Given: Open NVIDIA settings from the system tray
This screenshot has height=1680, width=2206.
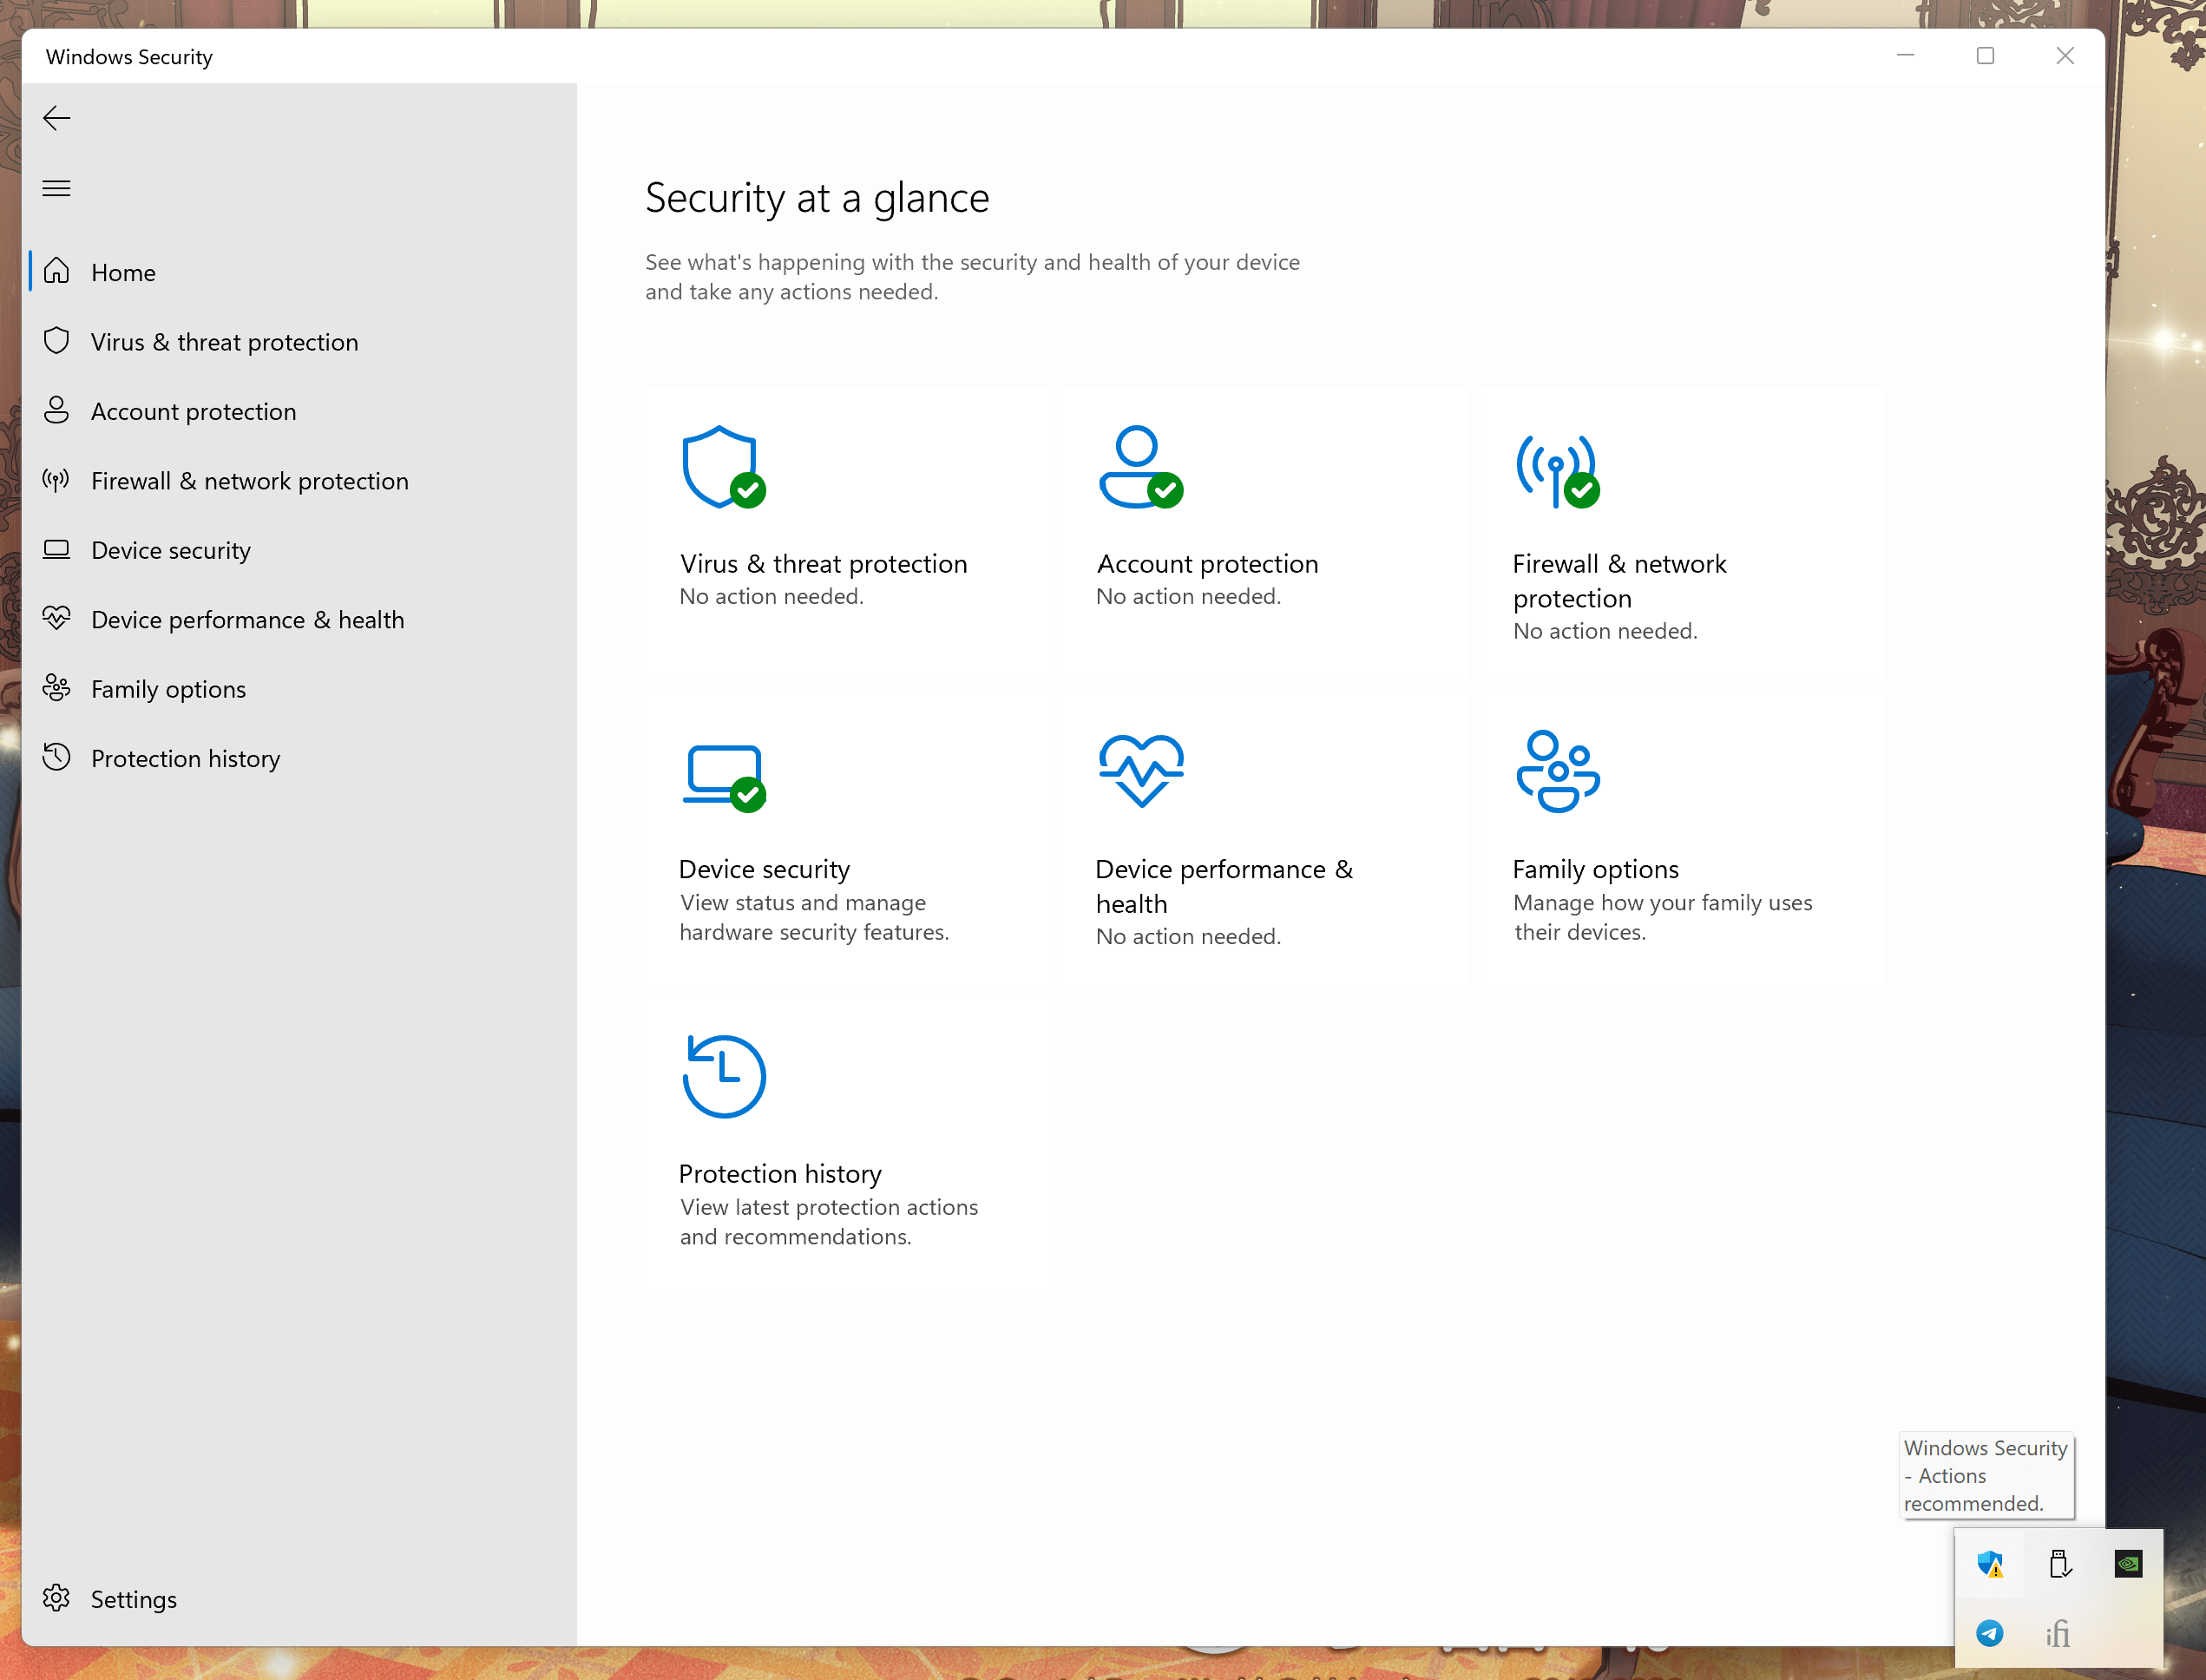Looking at the screenshot, I should (2128, 1562).
